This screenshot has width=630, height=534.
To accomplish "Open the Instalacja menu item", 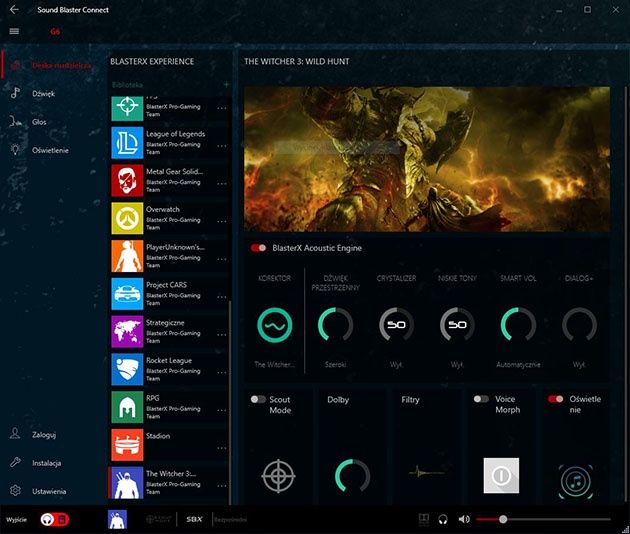I will (47, 463).
